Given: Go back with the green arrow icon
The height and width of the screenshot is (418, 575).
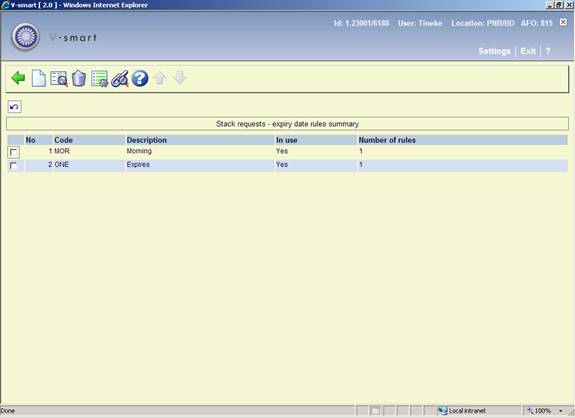Looking at the screenshot, I should click(x=18, y=78).
